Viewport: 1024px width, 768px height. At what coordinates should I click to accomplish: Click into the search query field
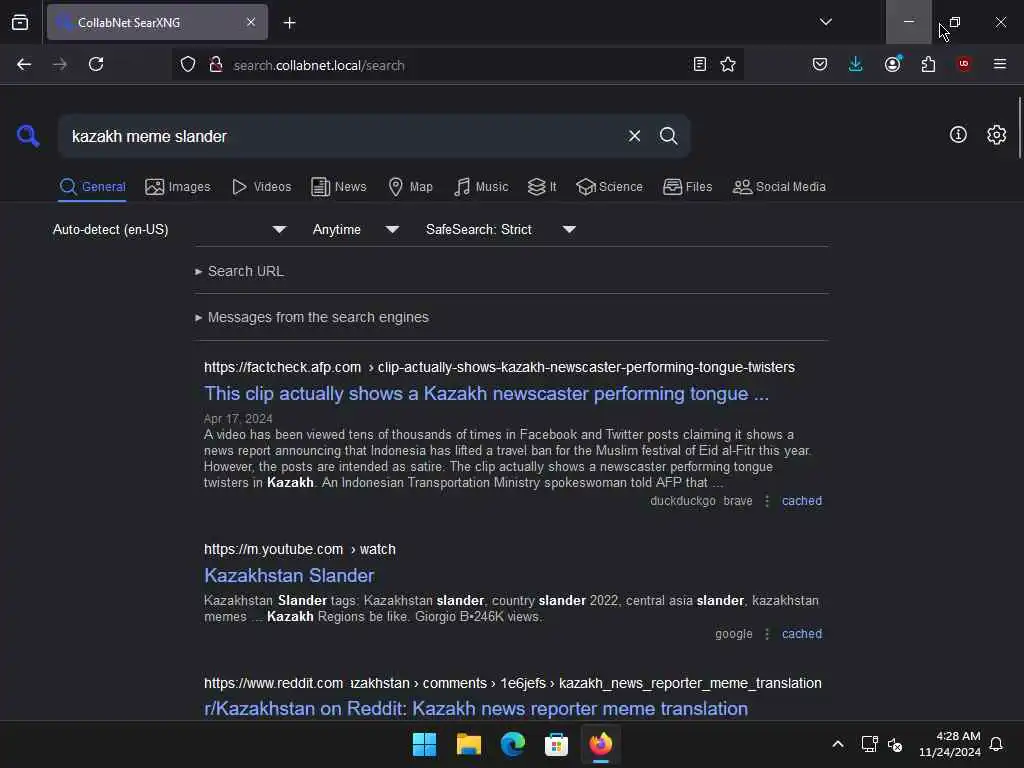pyautogui.click(x=343, y=136)
